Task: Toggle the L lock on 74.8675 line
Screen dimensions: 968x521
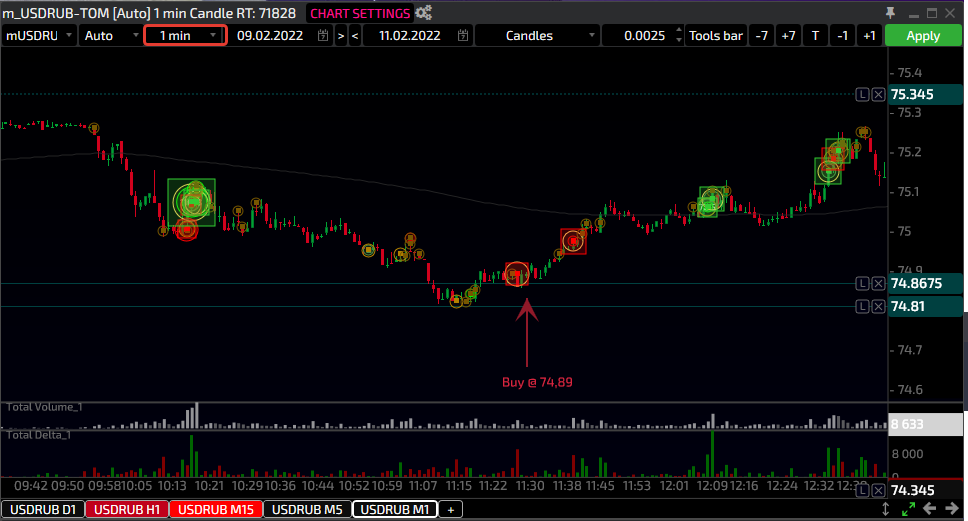Action: (x=862, y=283)
